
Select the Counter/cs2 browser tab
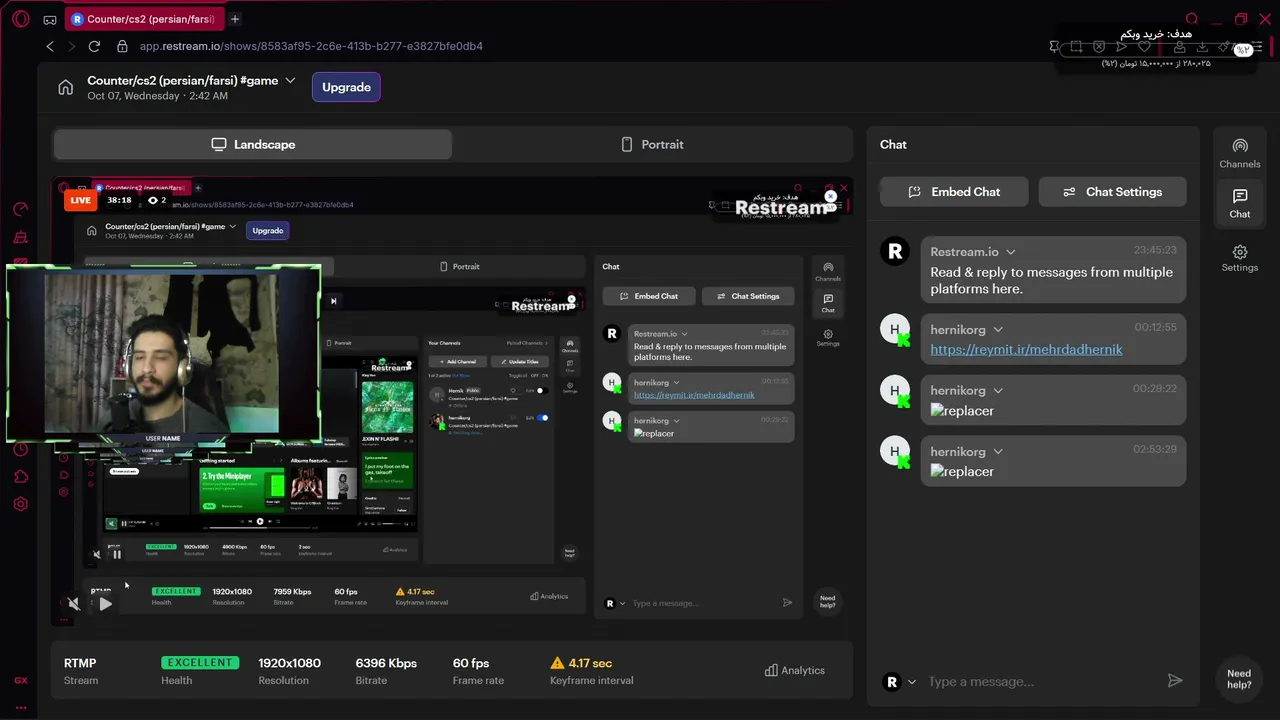pos(144,19)
